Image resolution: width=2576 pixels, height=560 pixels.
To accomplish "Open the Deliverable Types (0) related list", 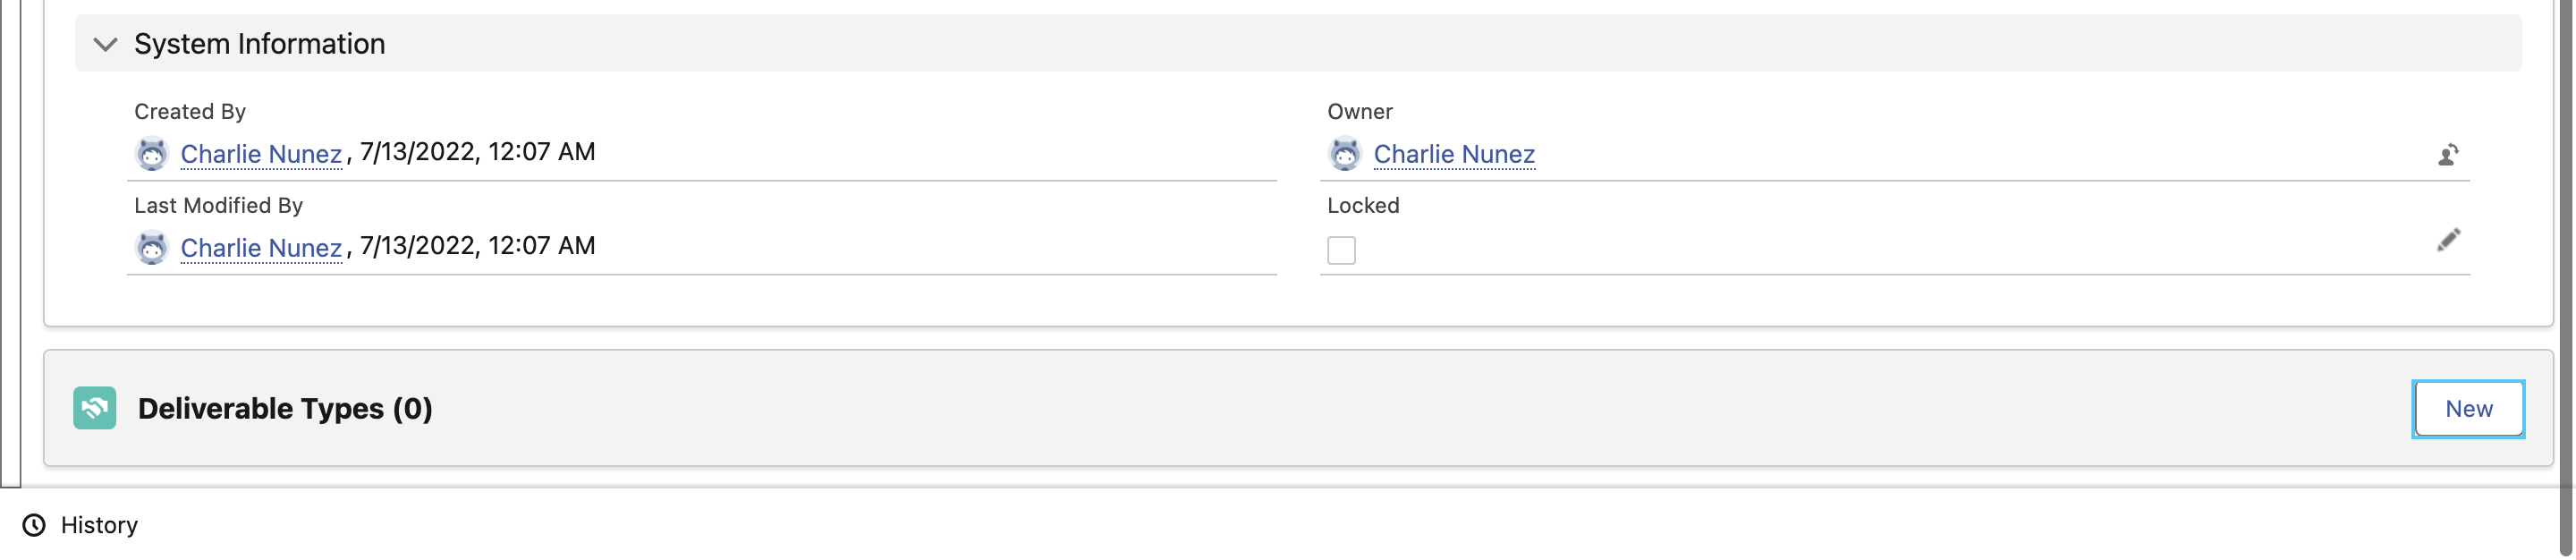I will click(x=285, y=409).
